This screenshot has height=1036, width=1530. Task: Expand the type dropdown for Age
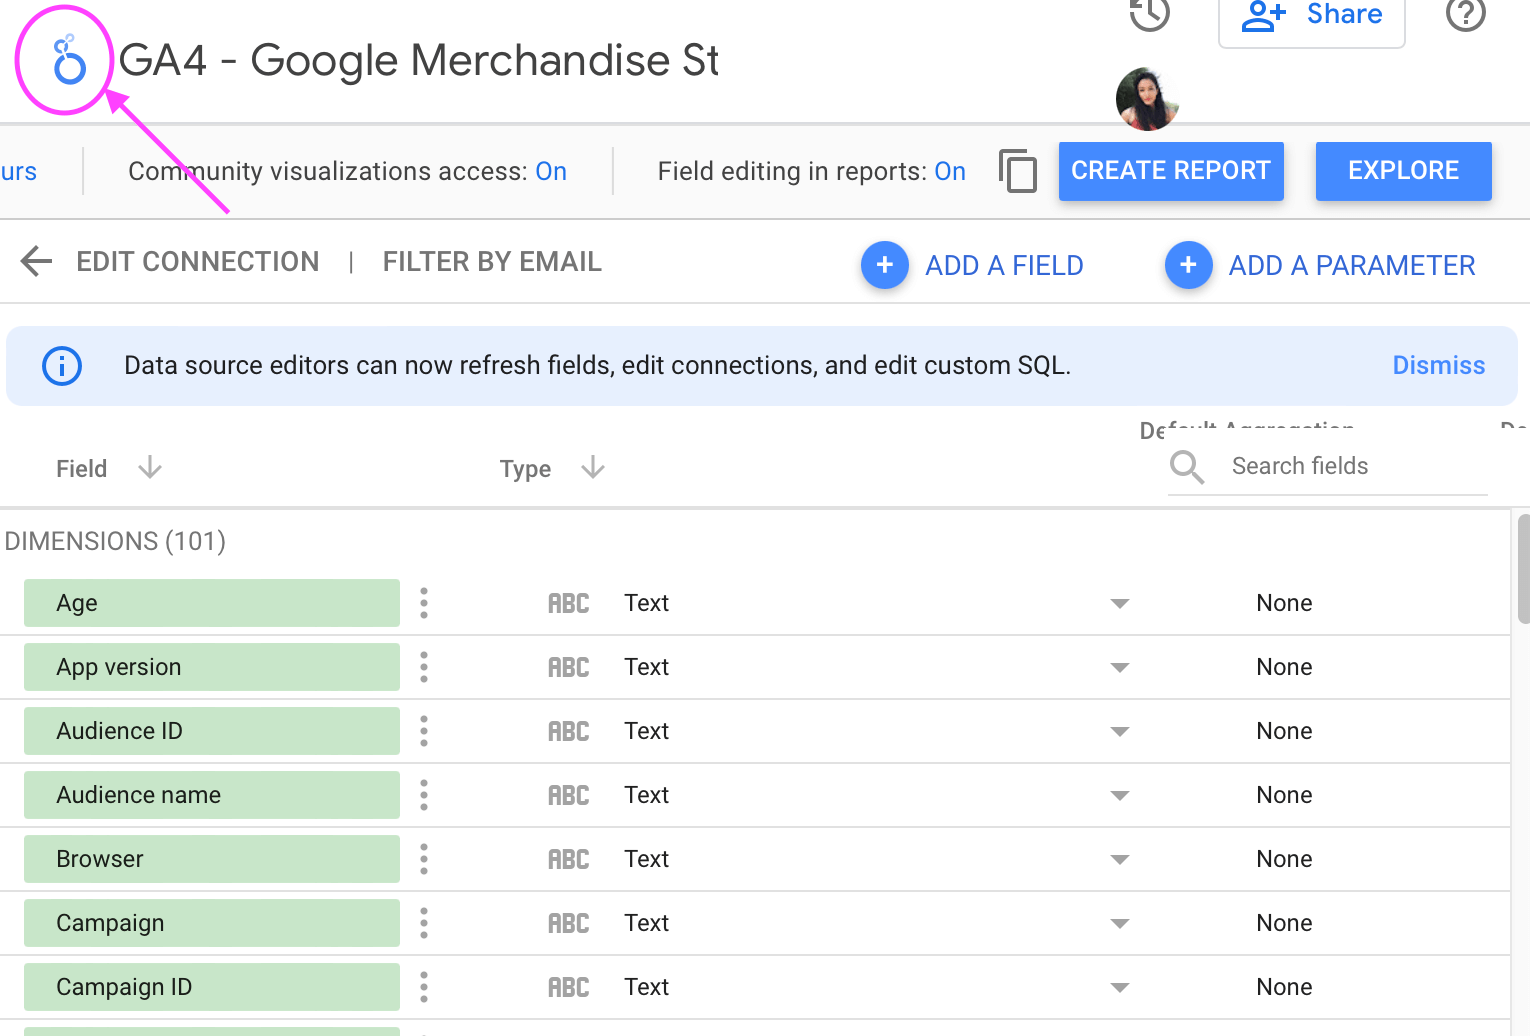pyautogui.click(x=1120, y=604)
